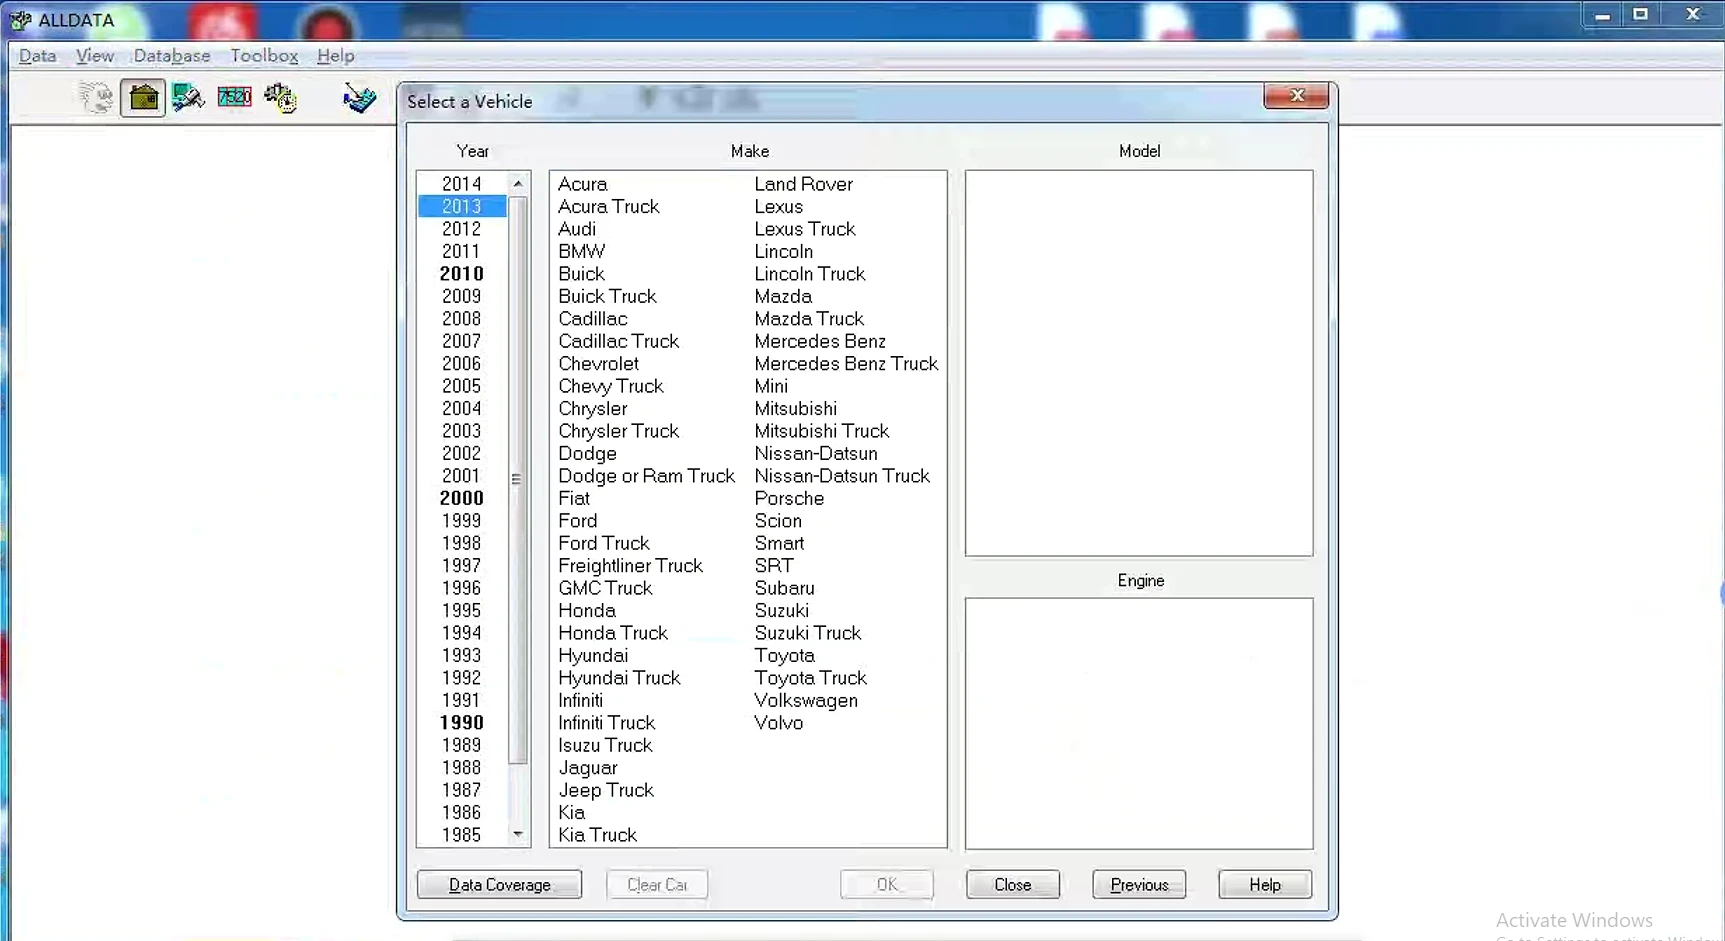
Task: Open the View menu
Action: tap(95, 56)
